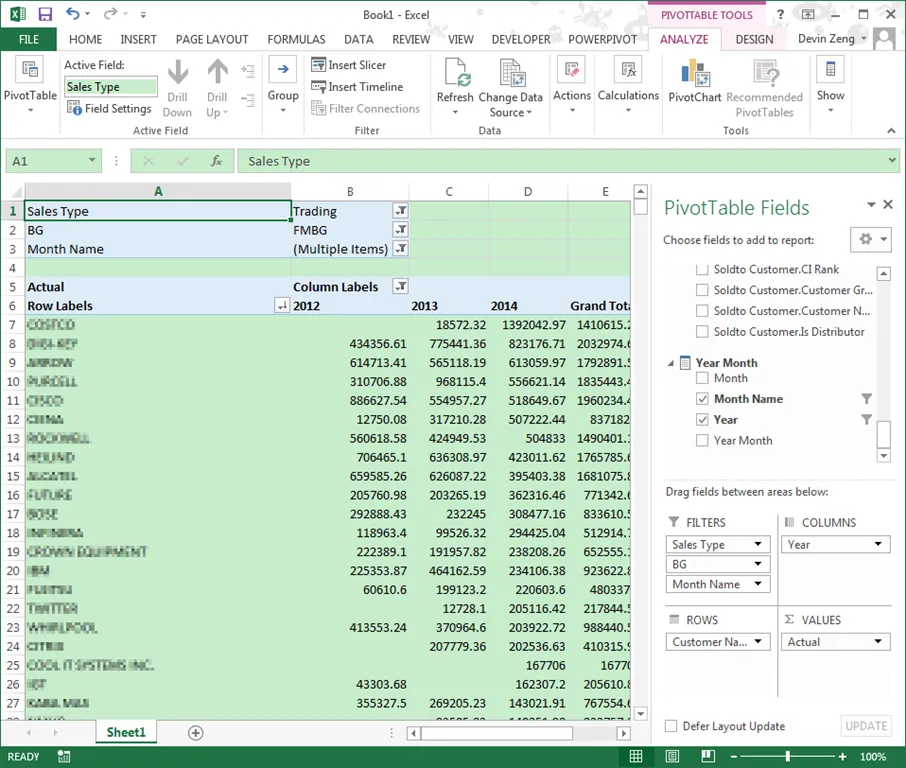
Task: Switch to the INSERT tab
Action: pyautogui.click(x=138, y=39)
